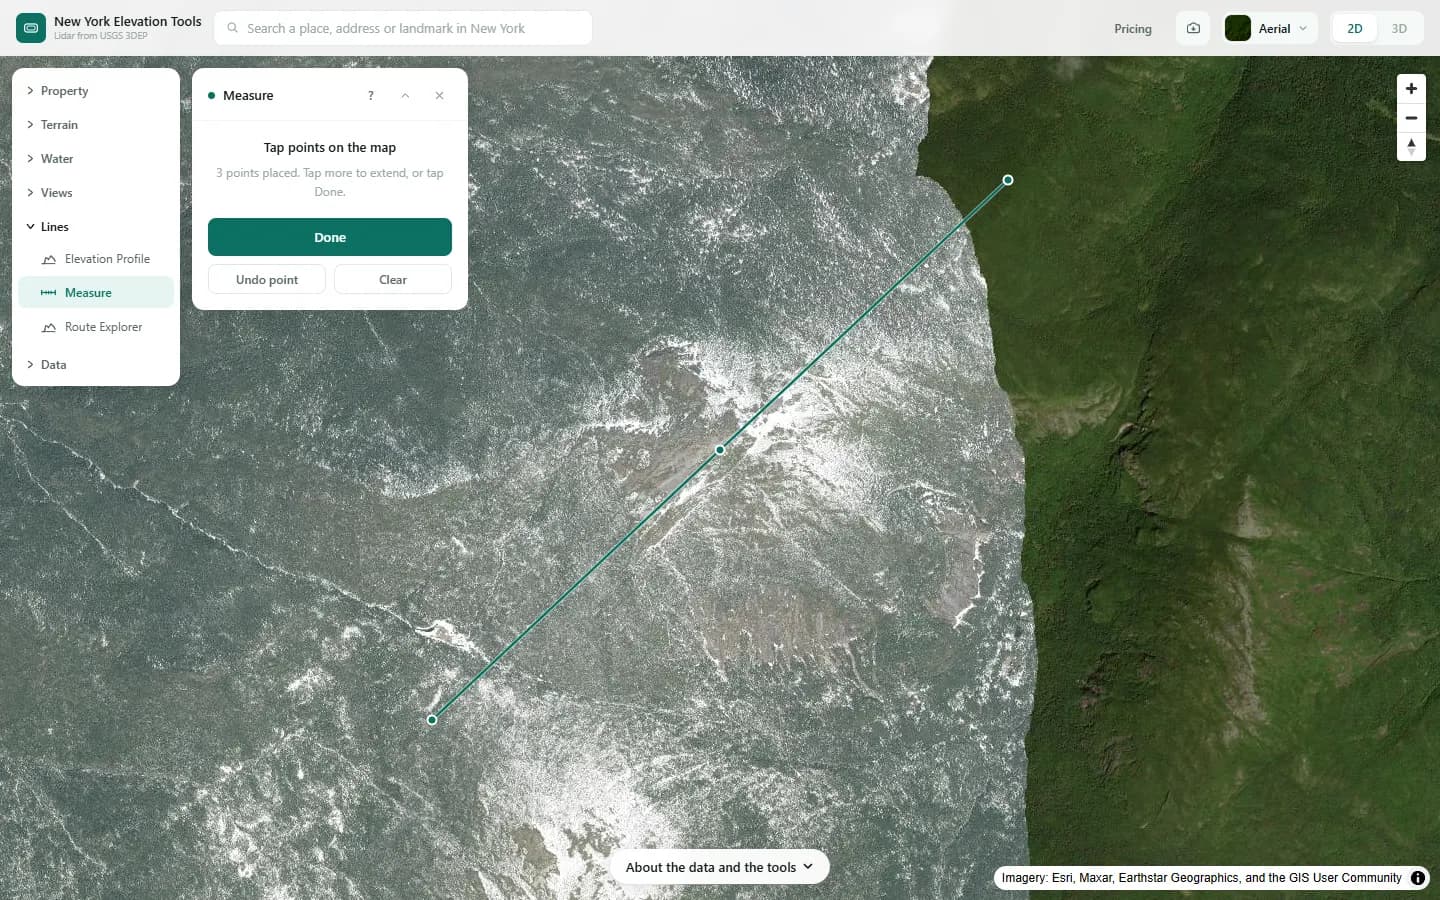Open the Pricing page
Viewport: 1440px width, 900px height.
(x=1133, y=28)
